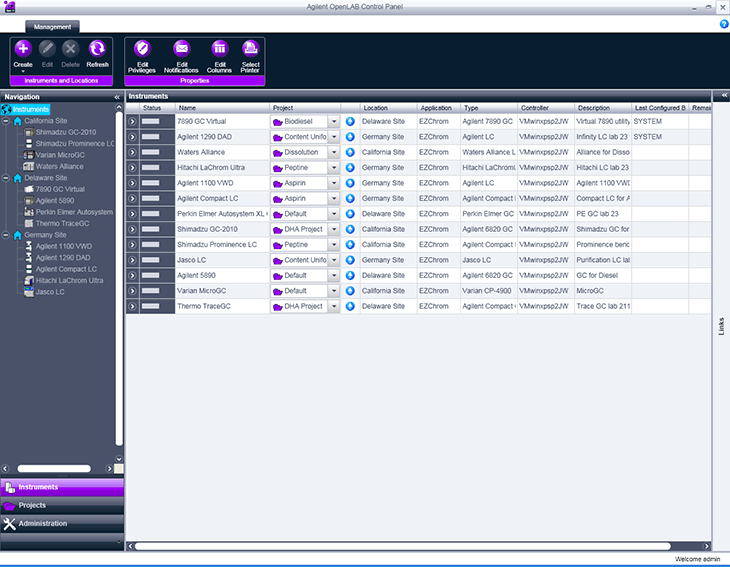Click launch icon for 7890 GC Virtual row
The width and height of the screenshot is (730, 567).
350,122
